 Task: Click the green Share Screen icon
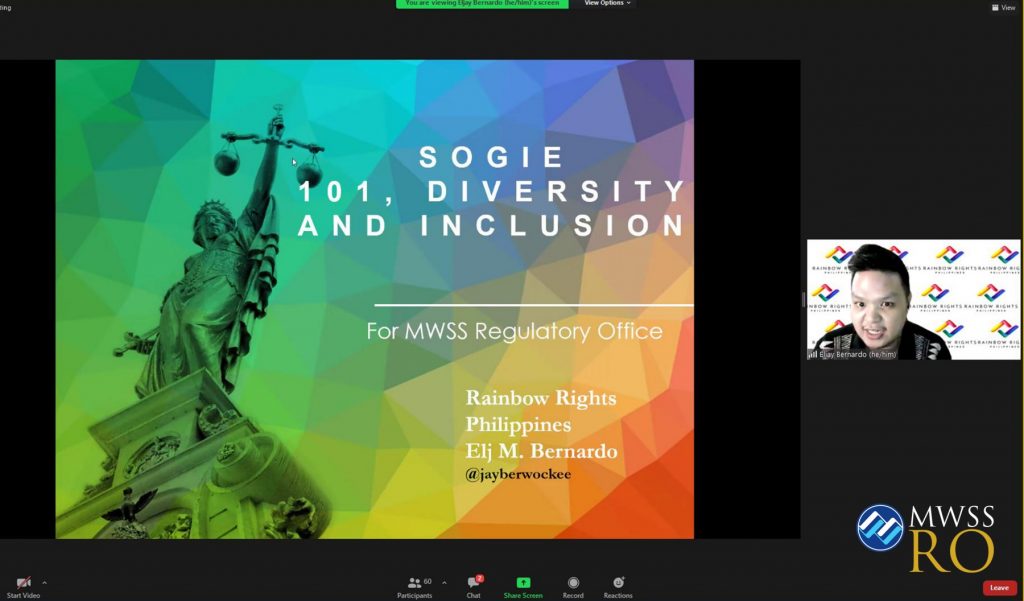(523, 583)
